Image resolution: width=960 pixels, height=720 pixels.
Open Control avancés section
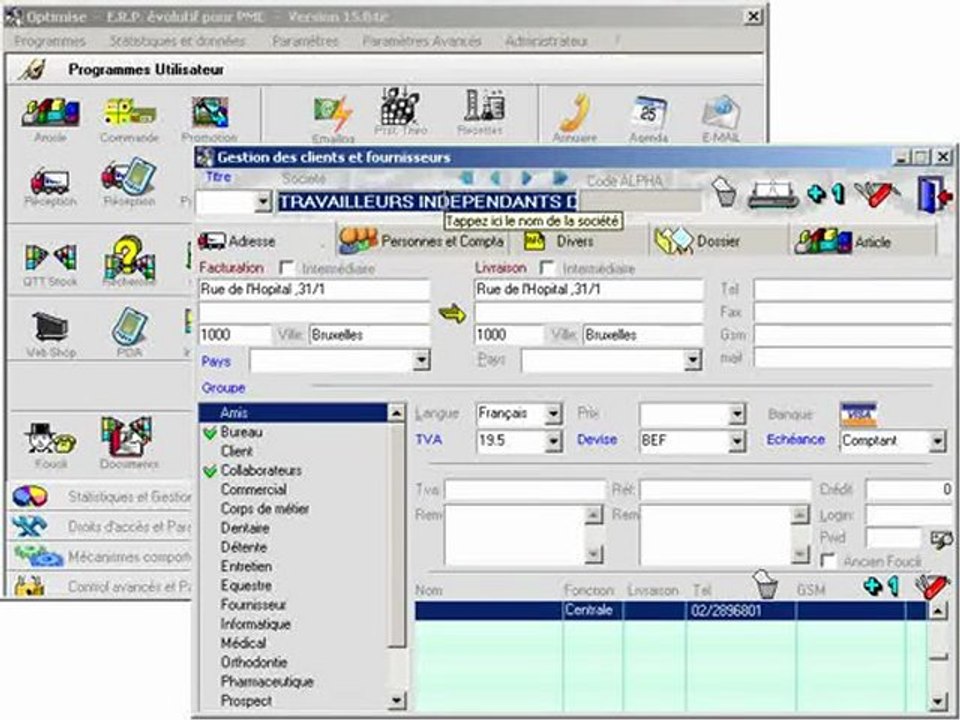[x=101, y=586]
